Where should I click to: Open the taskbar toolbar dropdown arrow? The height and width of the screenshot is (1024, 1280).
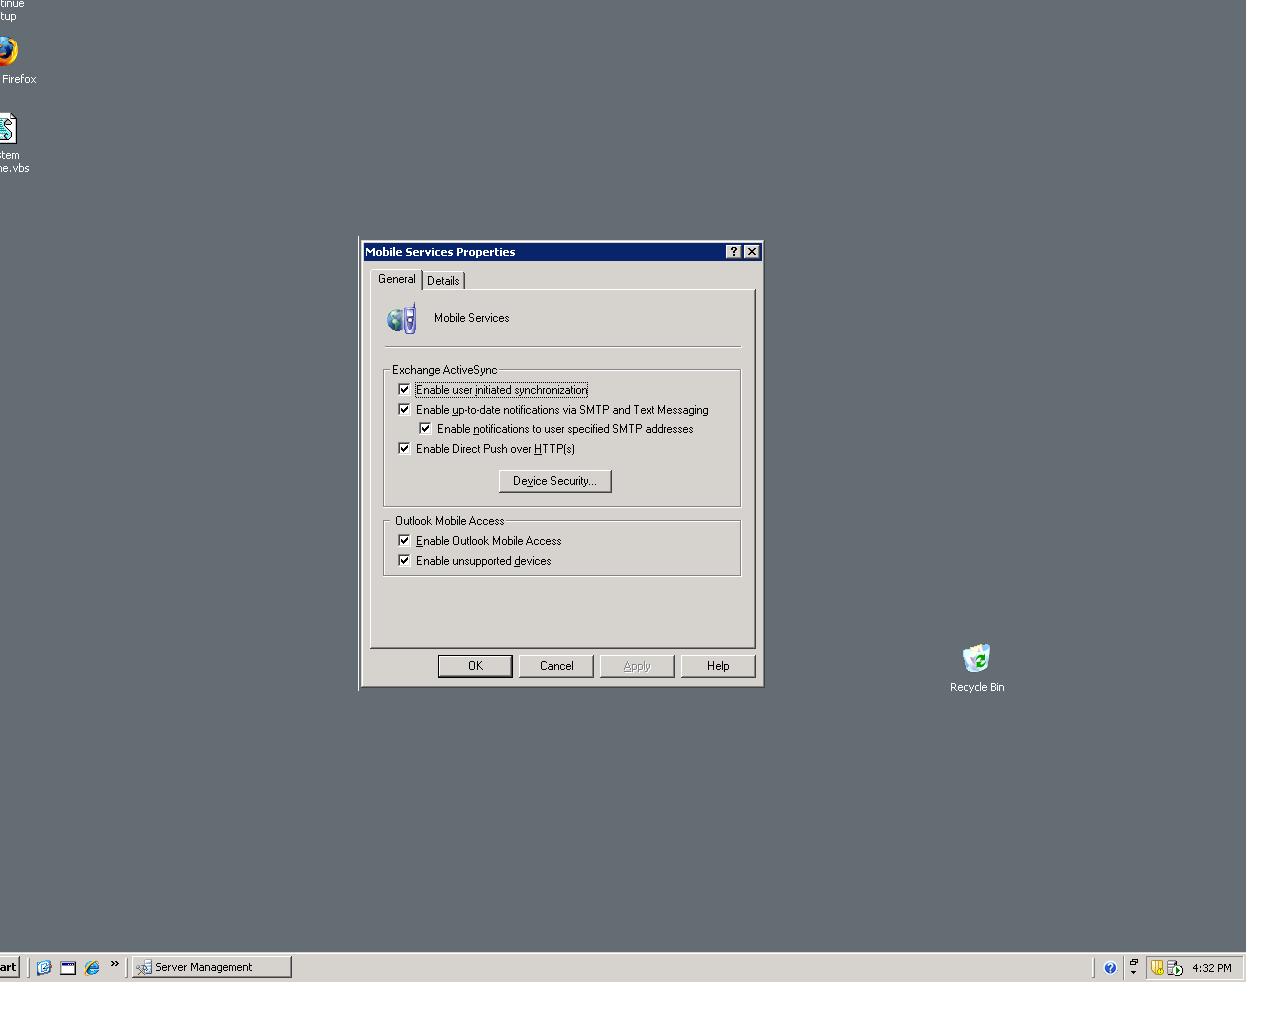coord(1133,967)
